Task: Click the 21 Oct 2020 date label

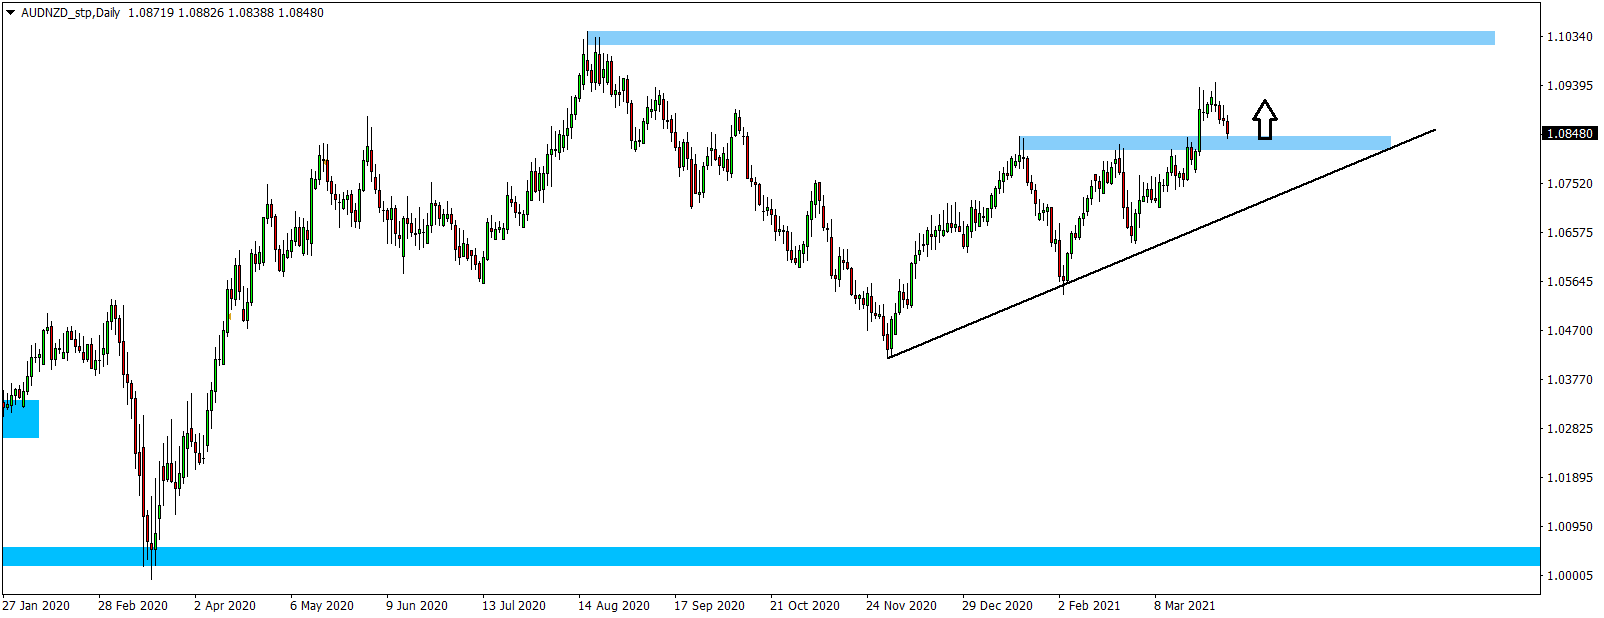Action: point(805,606)
